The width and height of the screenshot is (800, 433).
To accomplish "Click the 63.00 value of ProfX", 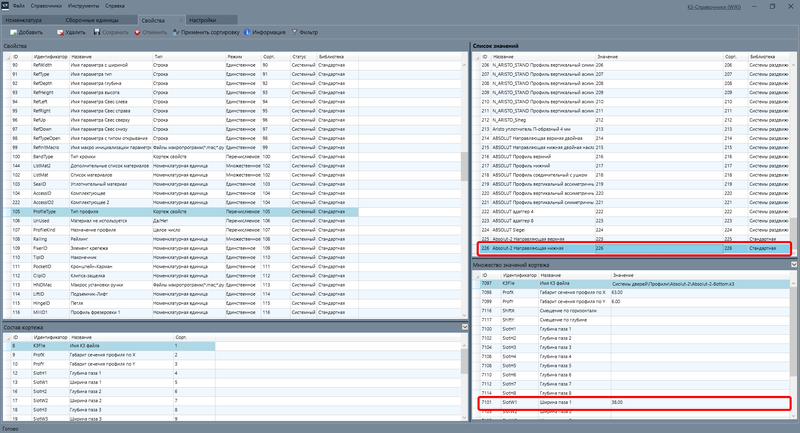I will (617, 293).
